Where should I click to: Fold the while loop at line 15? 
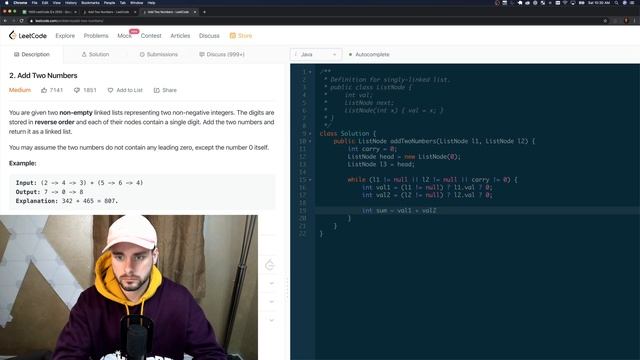click(x=310, y=180)
